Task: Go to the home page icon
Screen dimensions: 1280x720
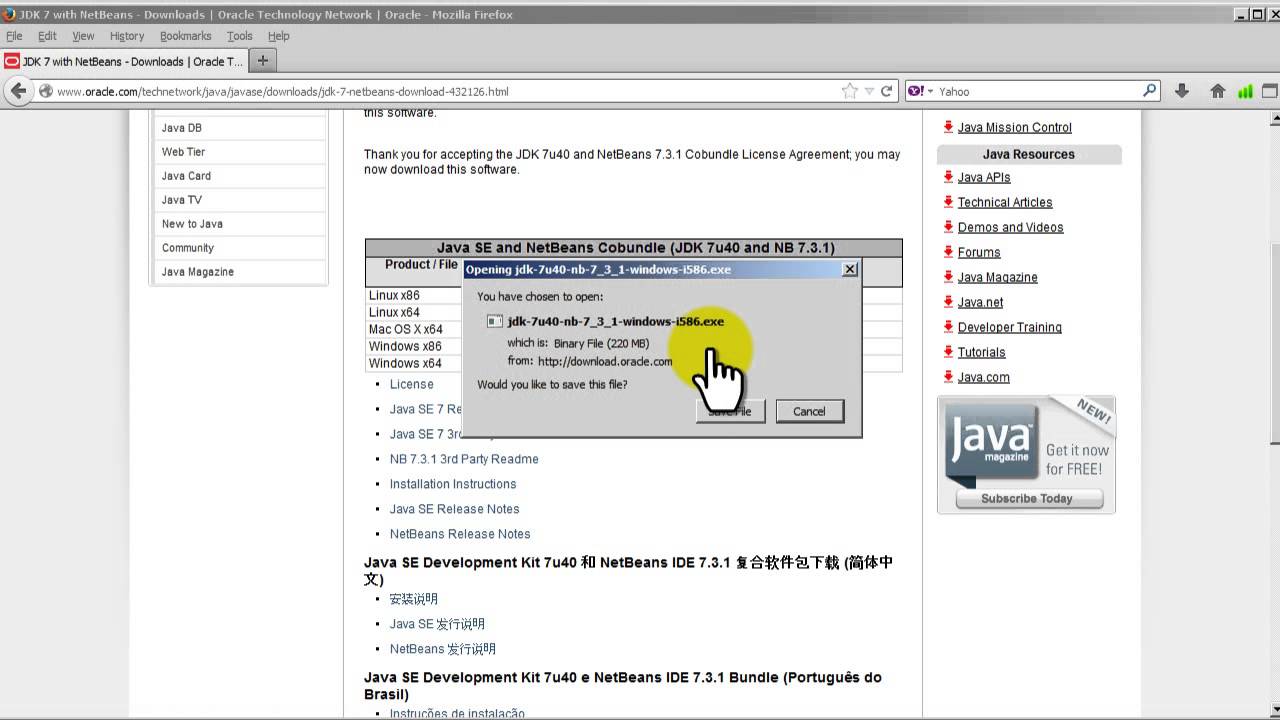Action: [x=1217, y=91]
